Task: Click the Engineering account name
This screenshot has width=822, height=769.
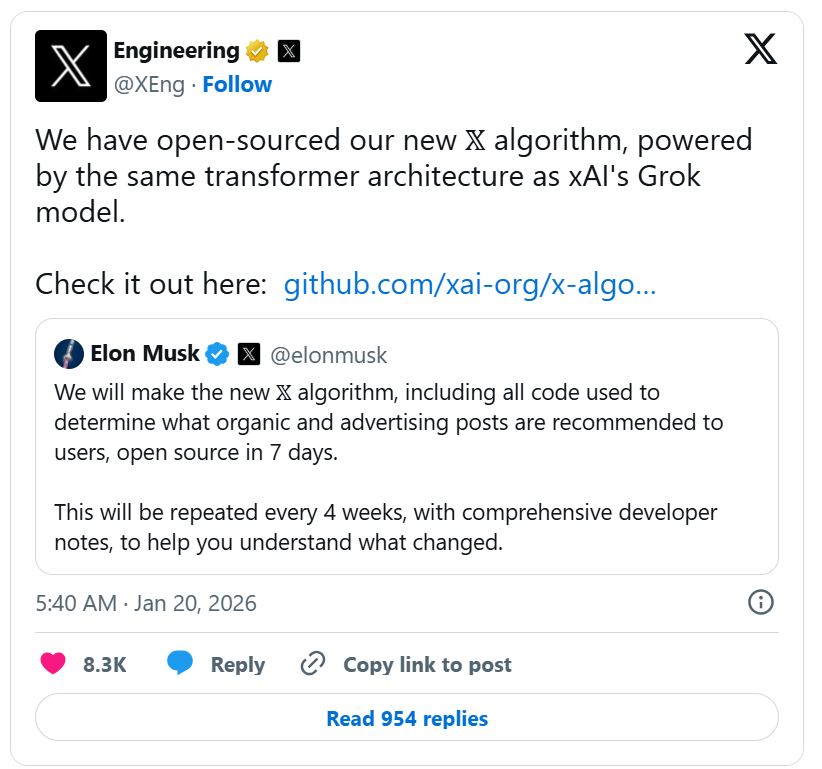Action: coord(176,51)
